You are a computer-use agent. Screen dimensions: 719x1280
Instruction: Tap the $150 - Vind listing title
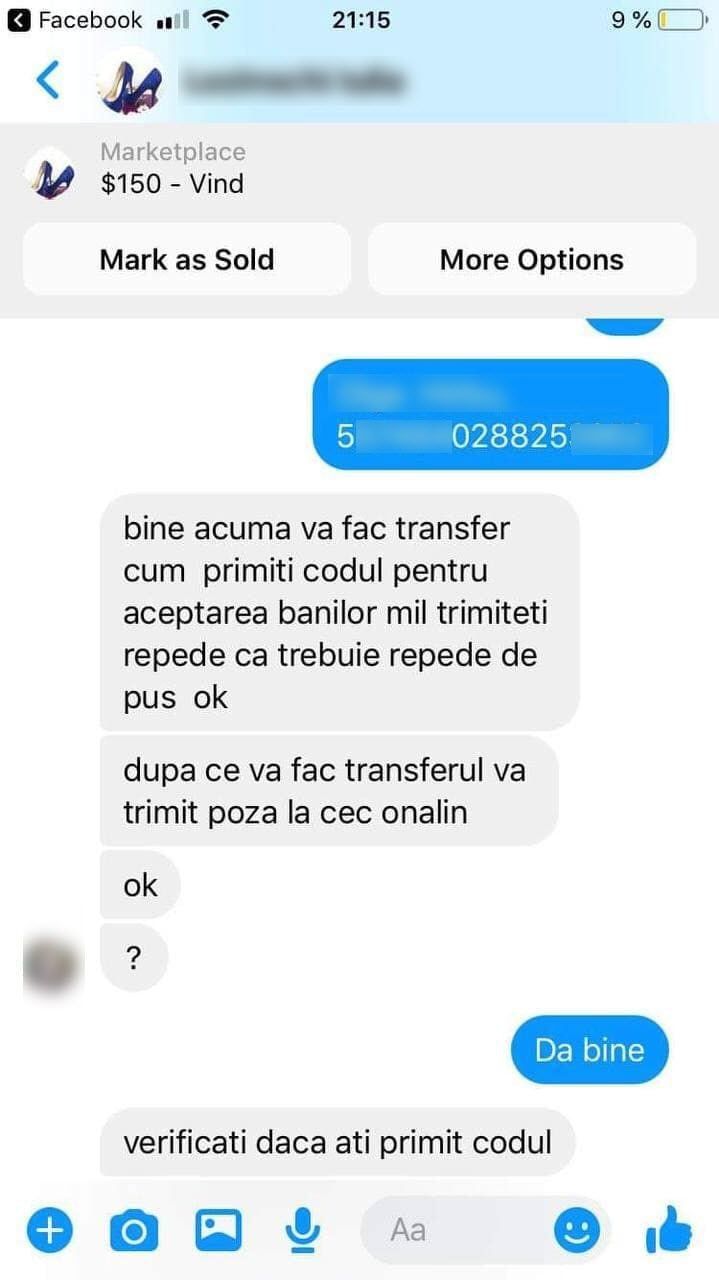pyautogui.click(x=172, y=184)
